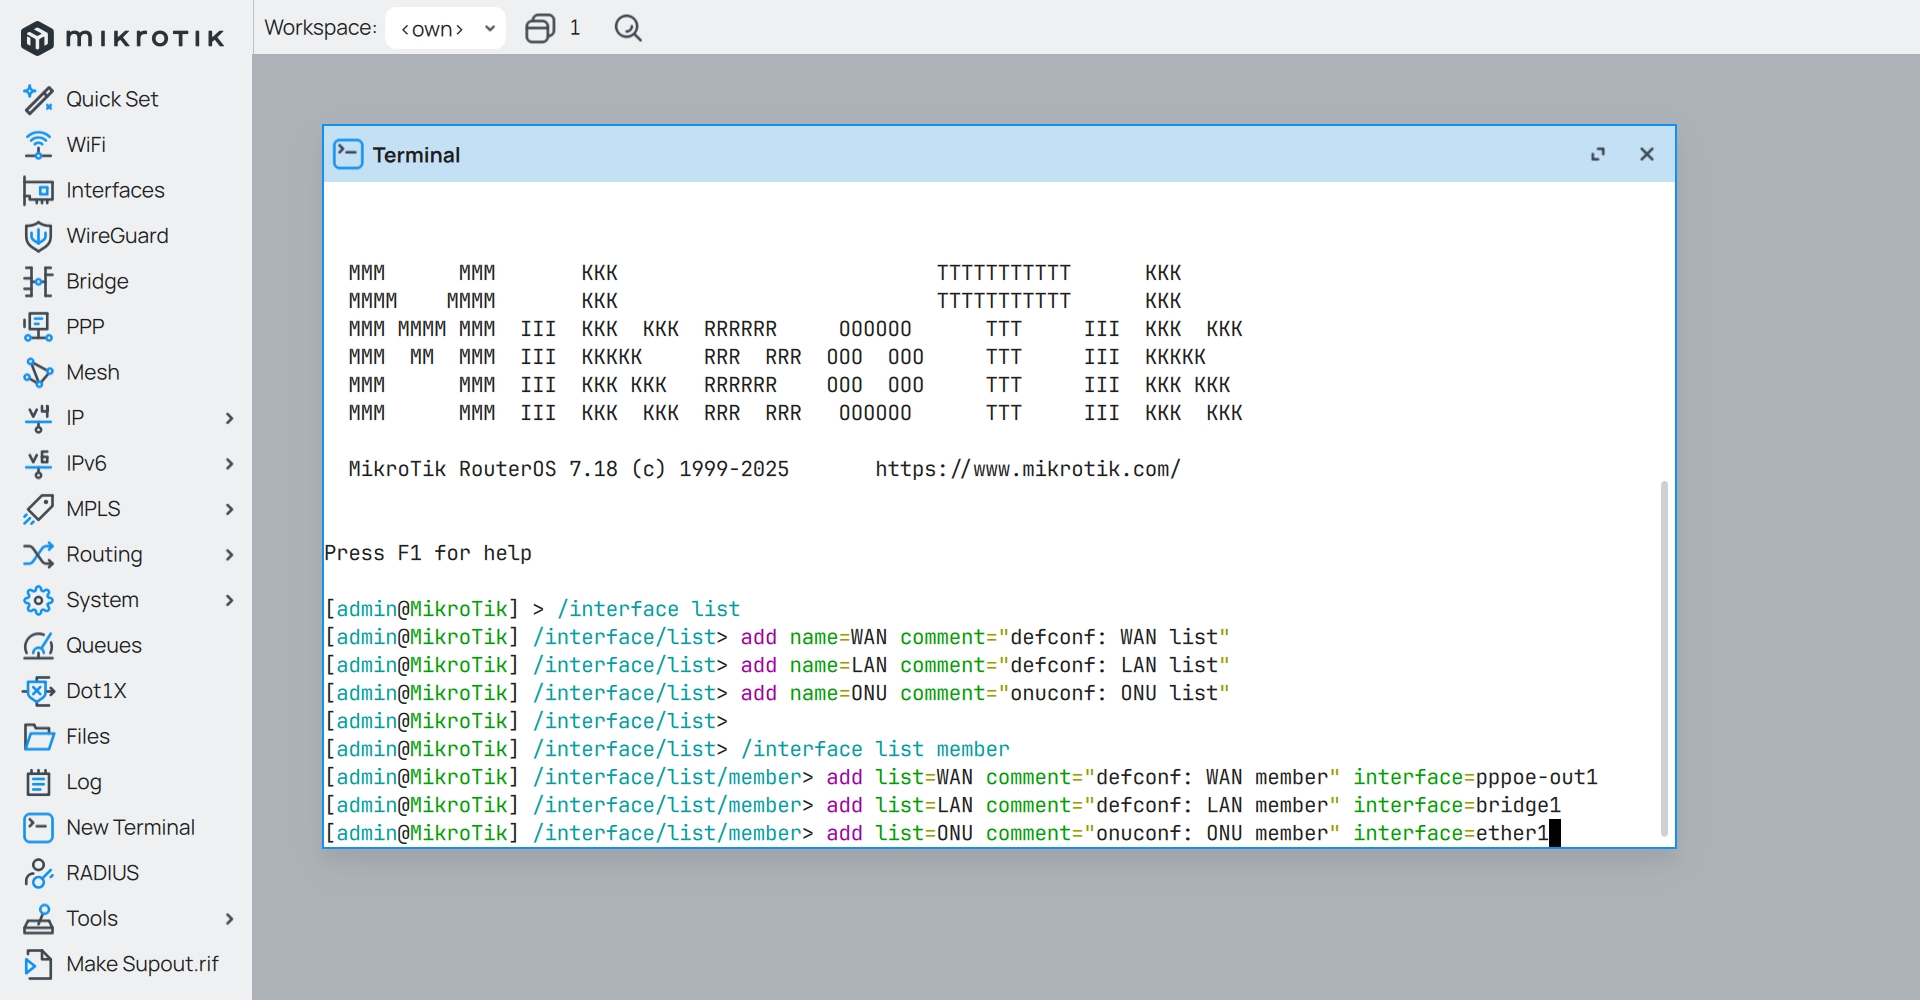Open the PPP menu item
Screen dimensions: 1920x1000
tap(126, 327)
